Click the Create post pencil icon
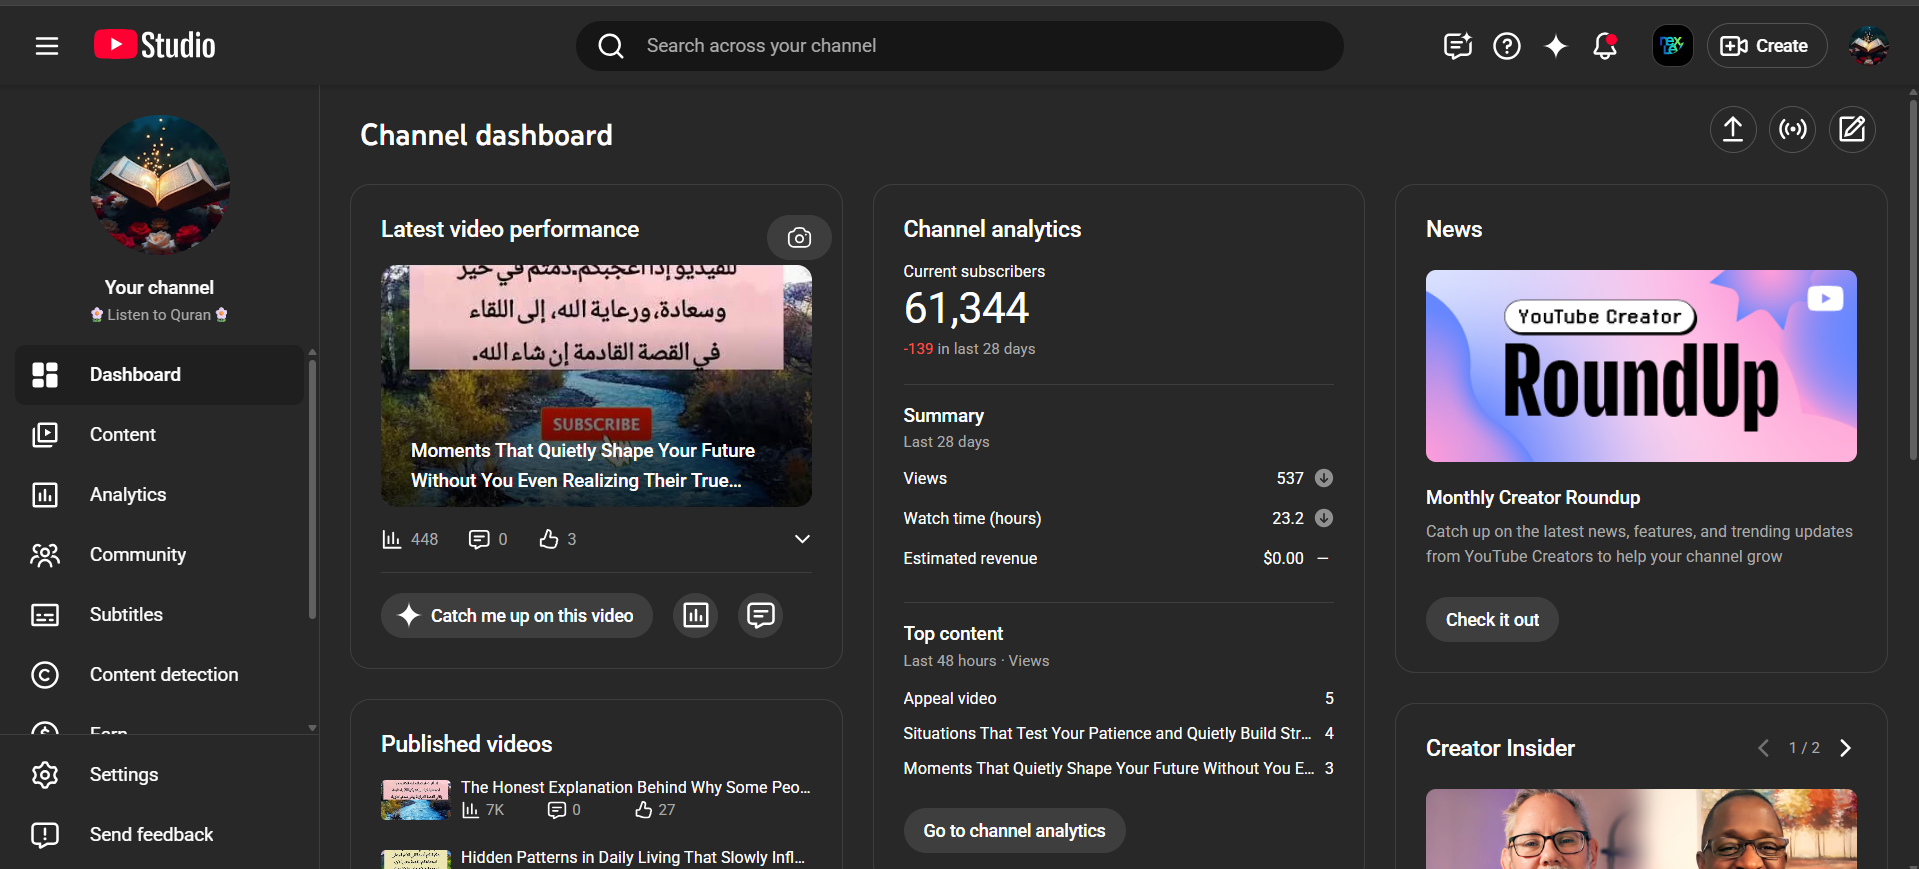Screen dimensions: 1919x869 tap(1852, 129)
